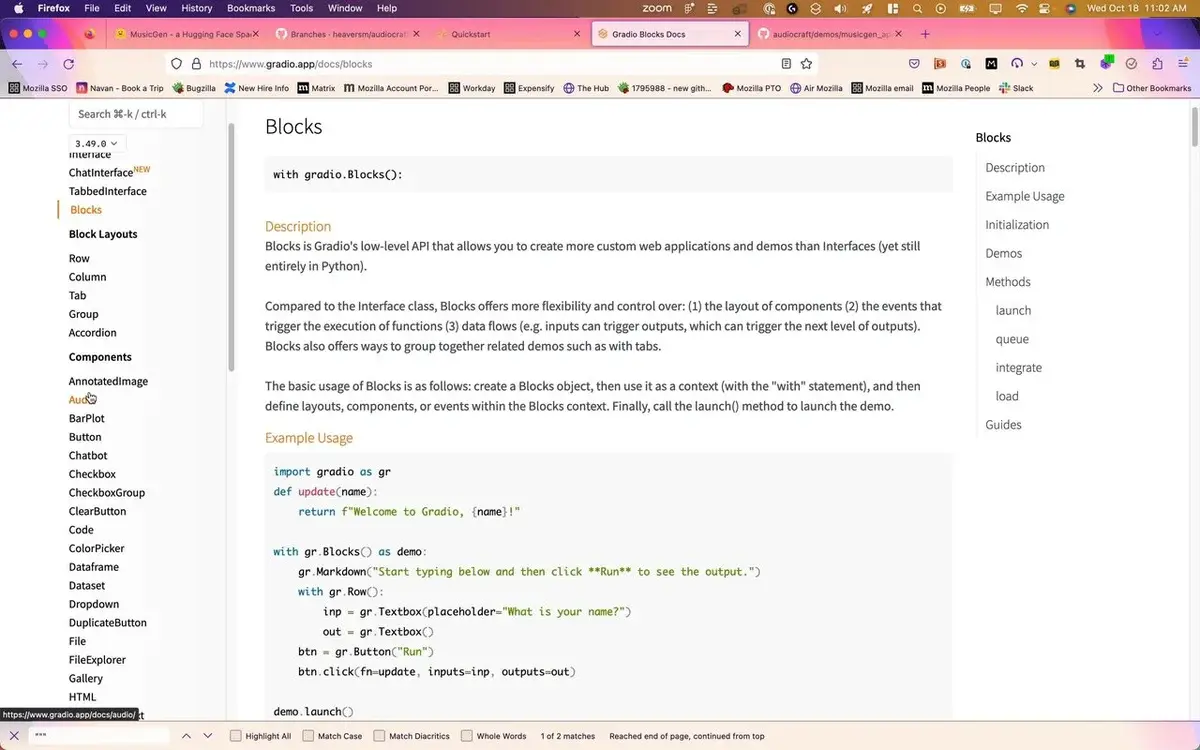Open the Accordion layout docs link
1200x750 pixels.
click(x=93, y=333)
